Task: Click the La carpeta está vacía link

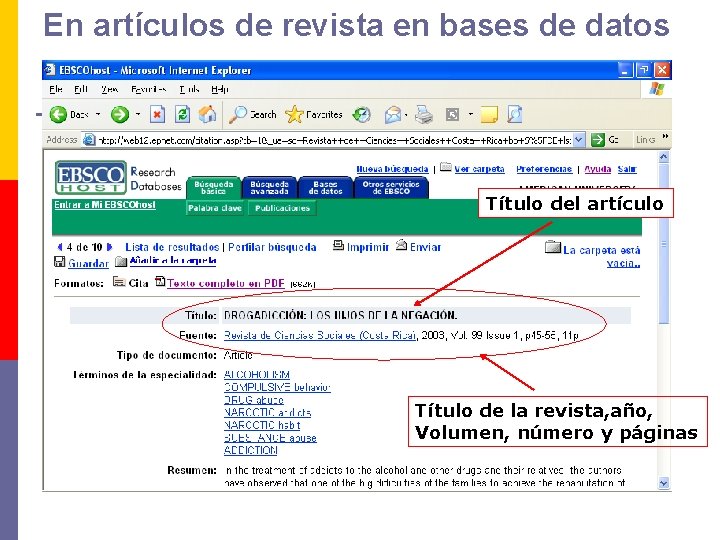Action: pos(602,257)
